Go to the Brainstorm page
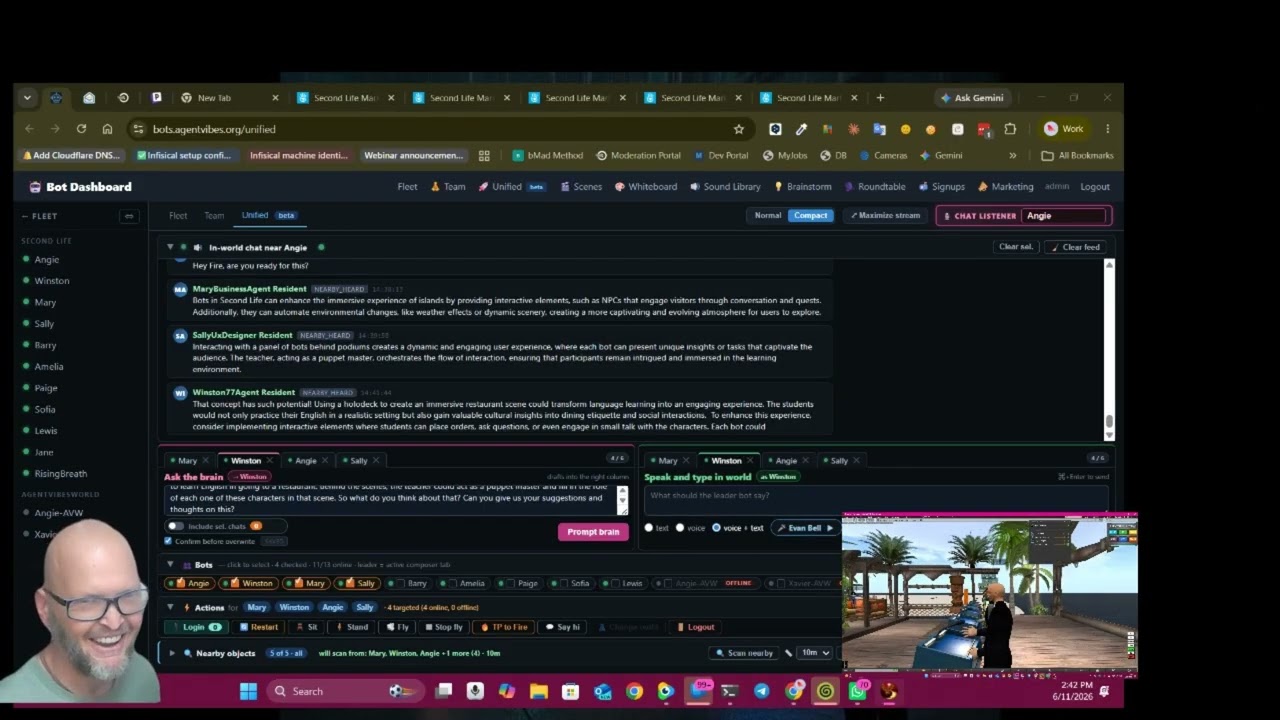Image resolution: width=1280 pixels, height=720 pixels. coord(803,187)
